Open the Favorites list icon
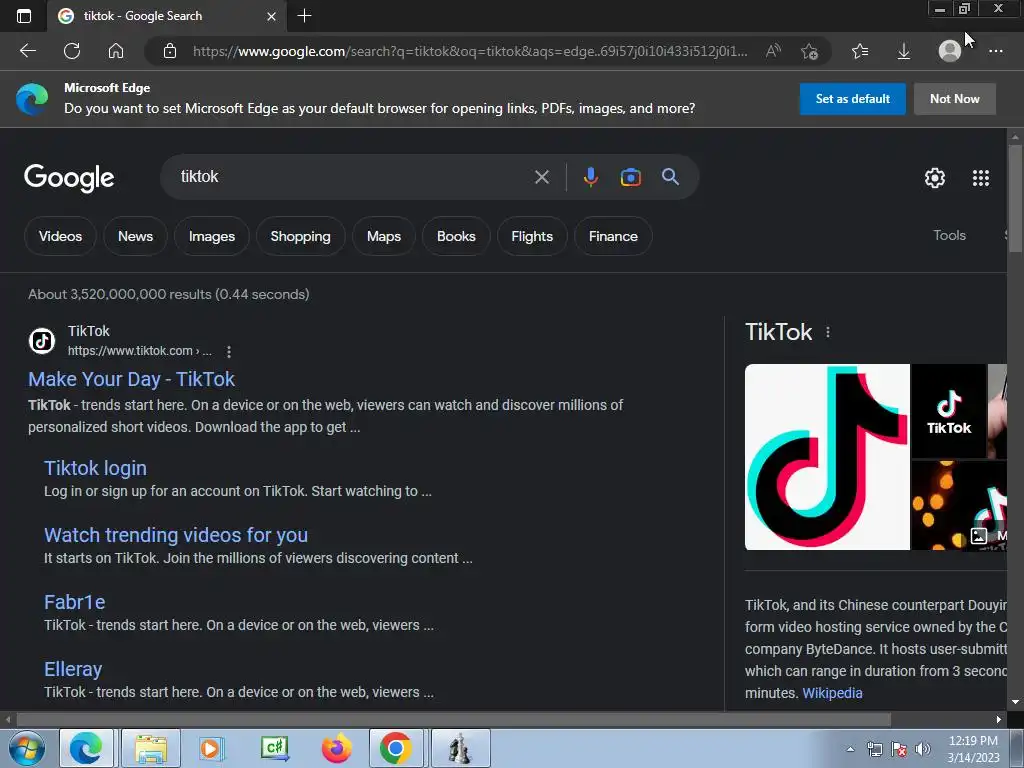This screenshot has width=1024, height=768. (860, 51)
